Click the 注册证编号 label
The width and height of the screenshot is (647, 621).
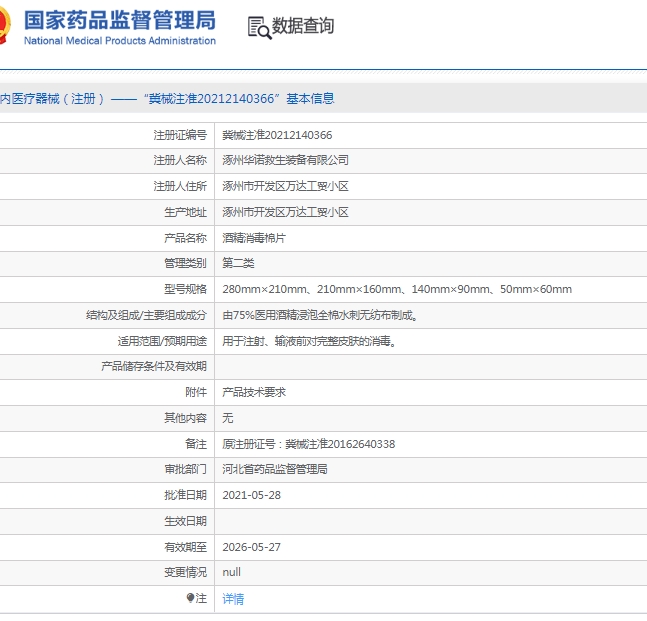coord(180,135)
